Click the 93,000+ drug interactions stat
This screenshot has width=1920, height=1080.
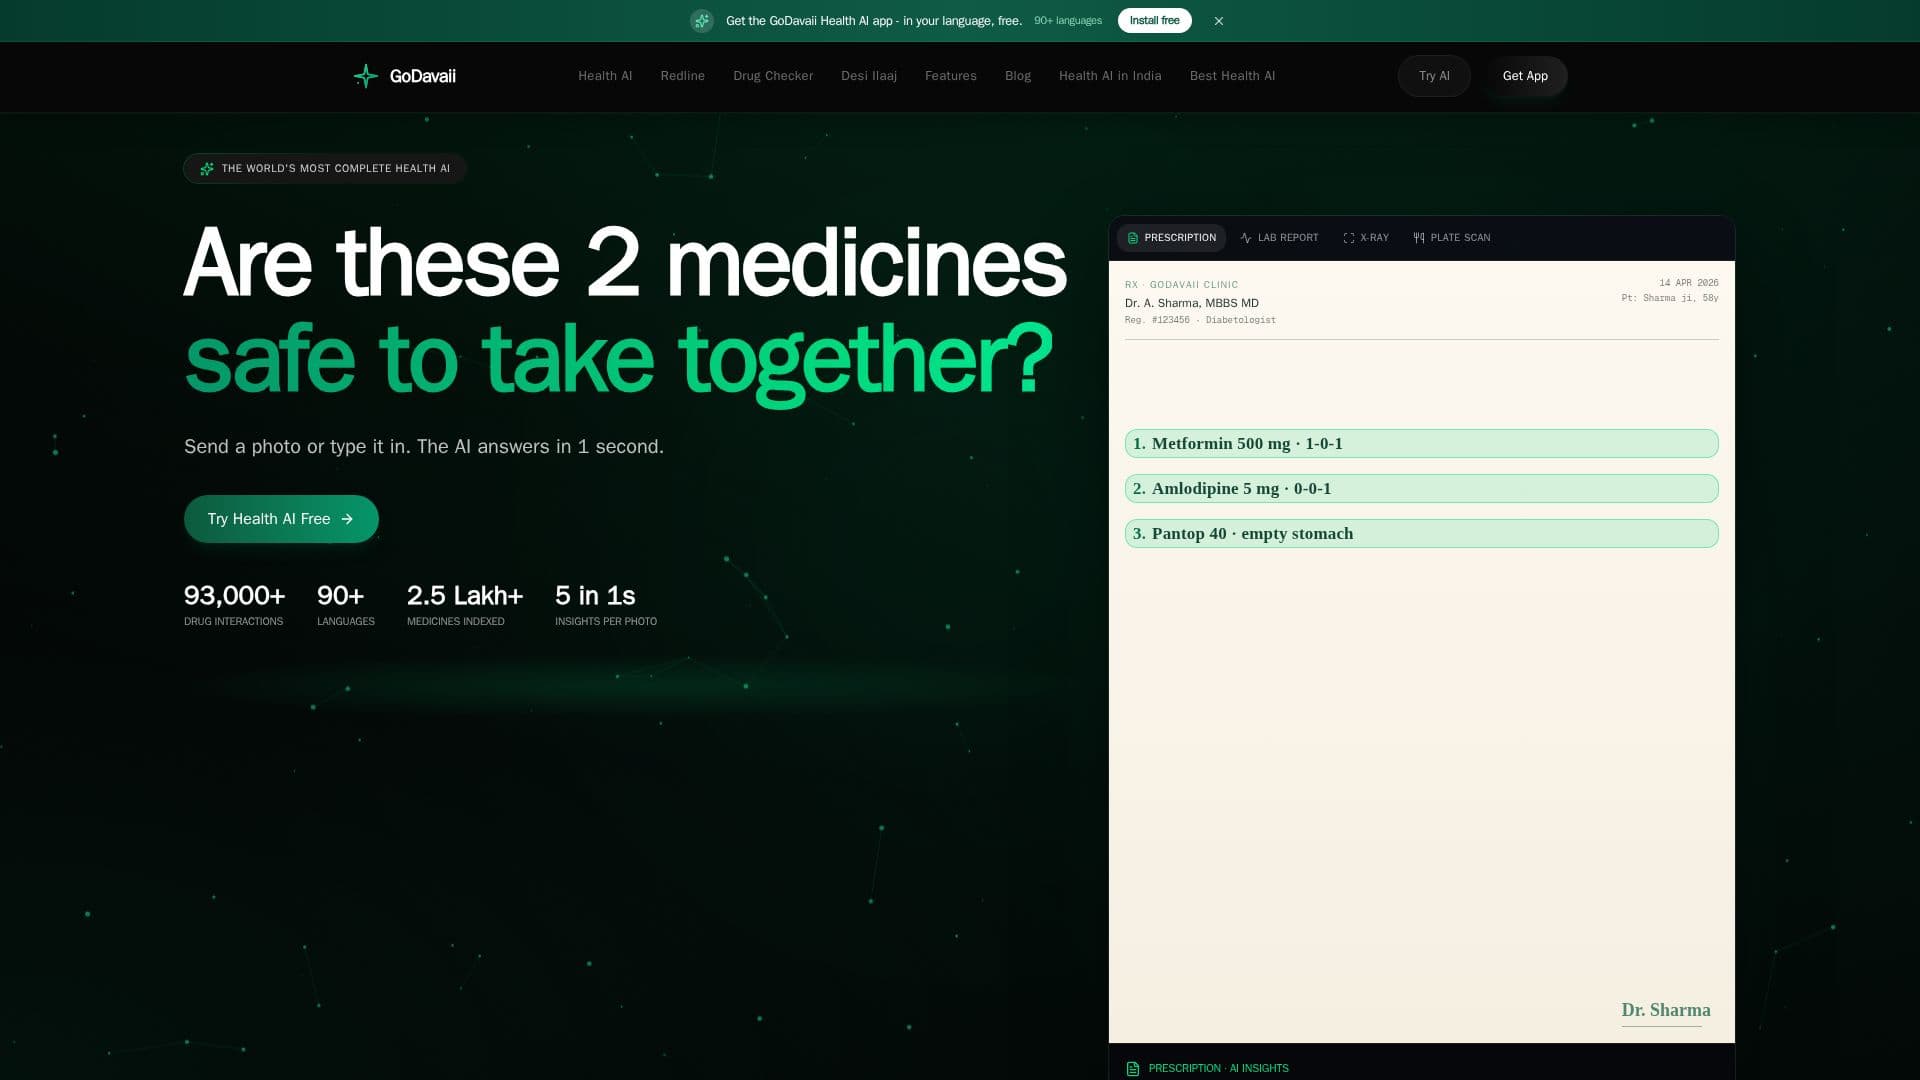tap(235, 606)
